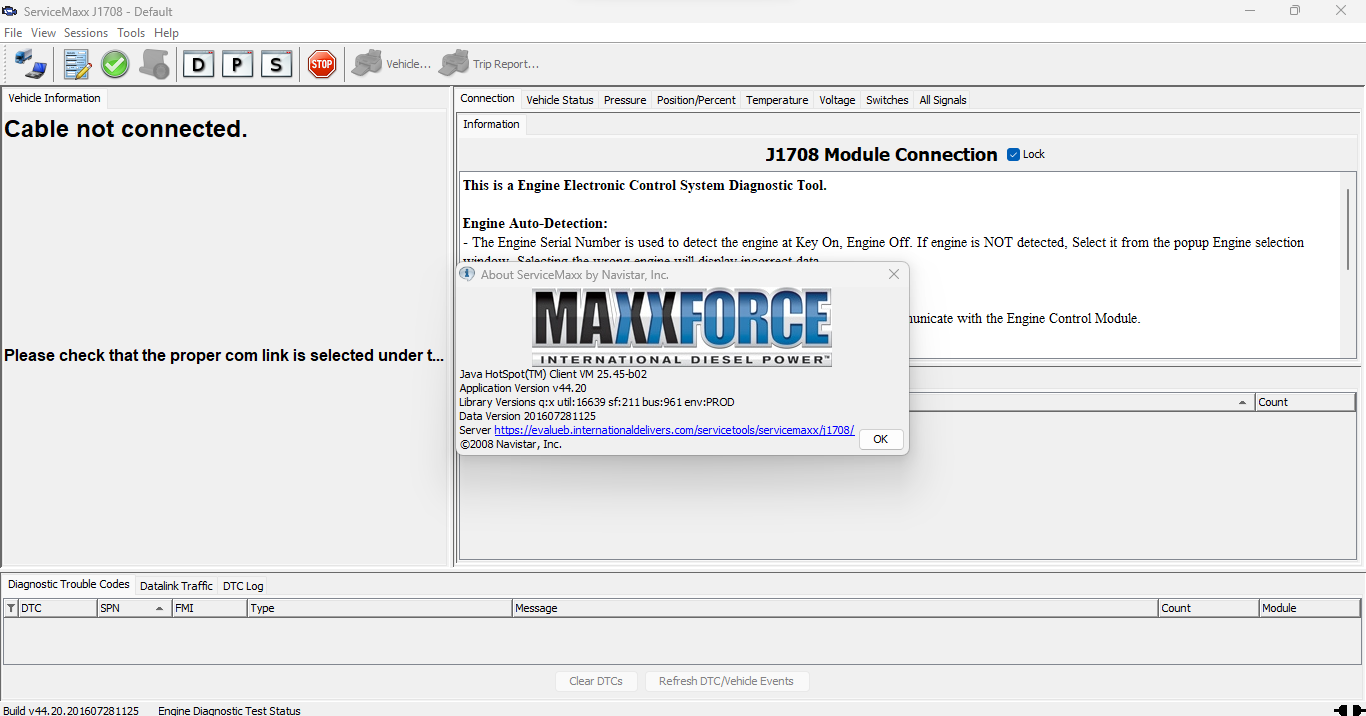
Task: Switch to the Vehicle Status tab
Action: (x=559, y=100)
